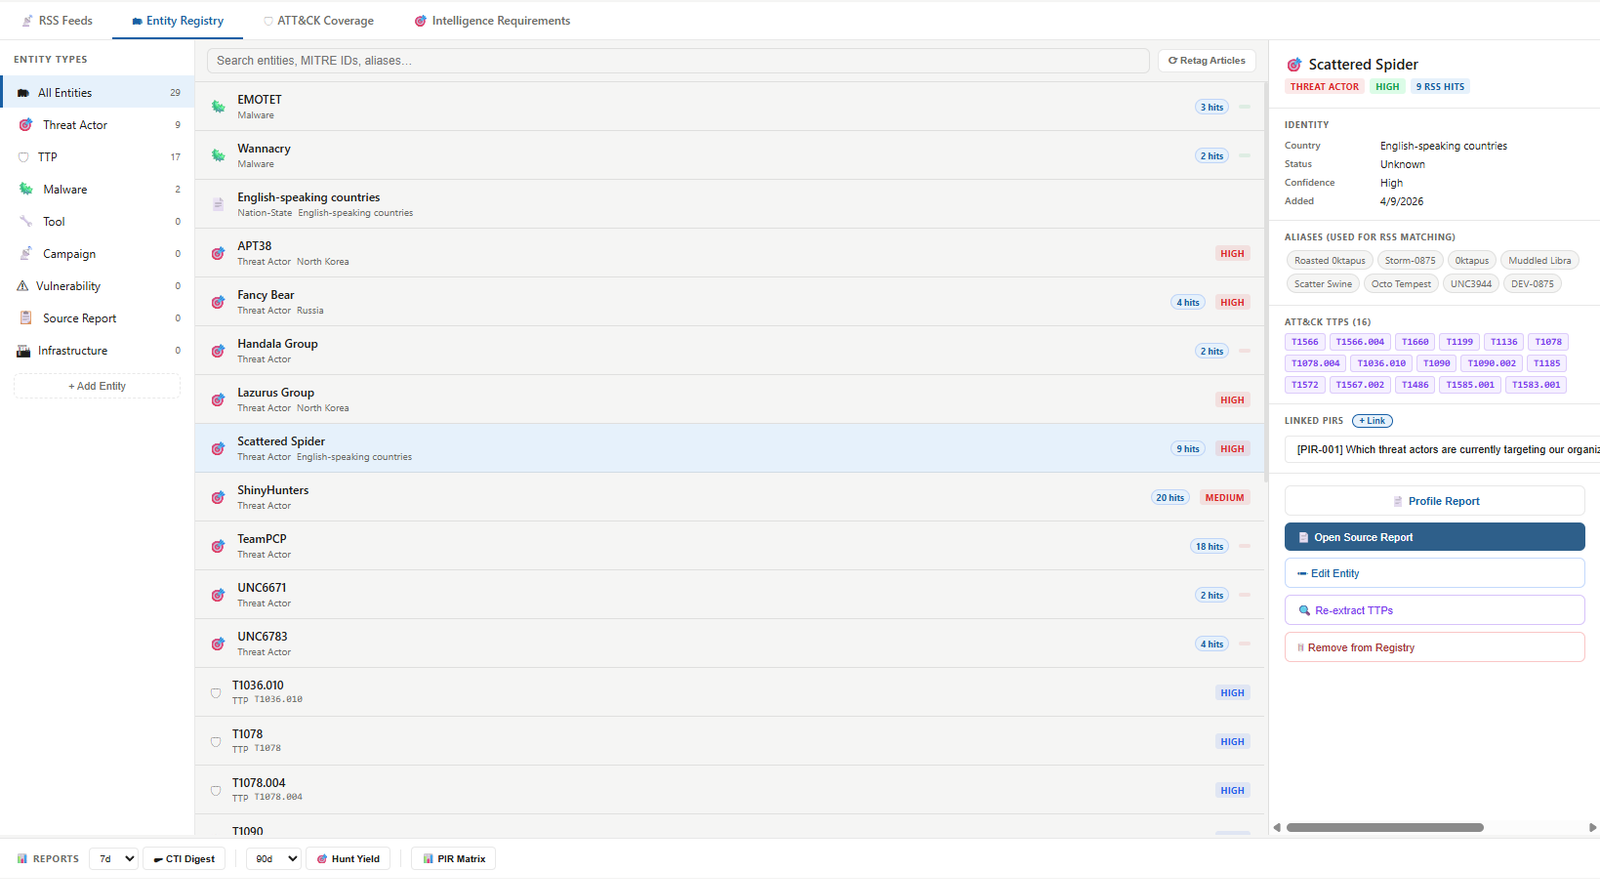
Task: Click the Fancy Bear threat actor icon
Action: point(218,302)
